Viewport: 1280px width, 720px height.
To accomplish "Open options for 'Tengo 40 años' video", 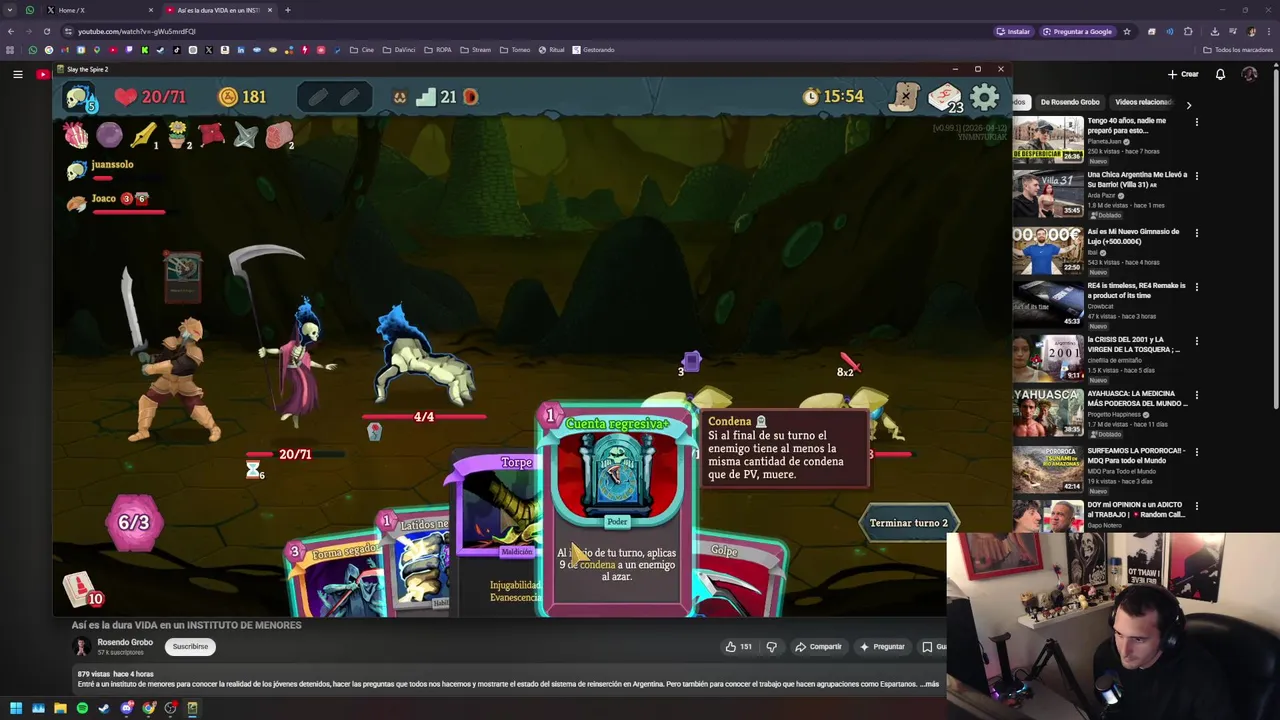I will click(x=1196, y=121).
